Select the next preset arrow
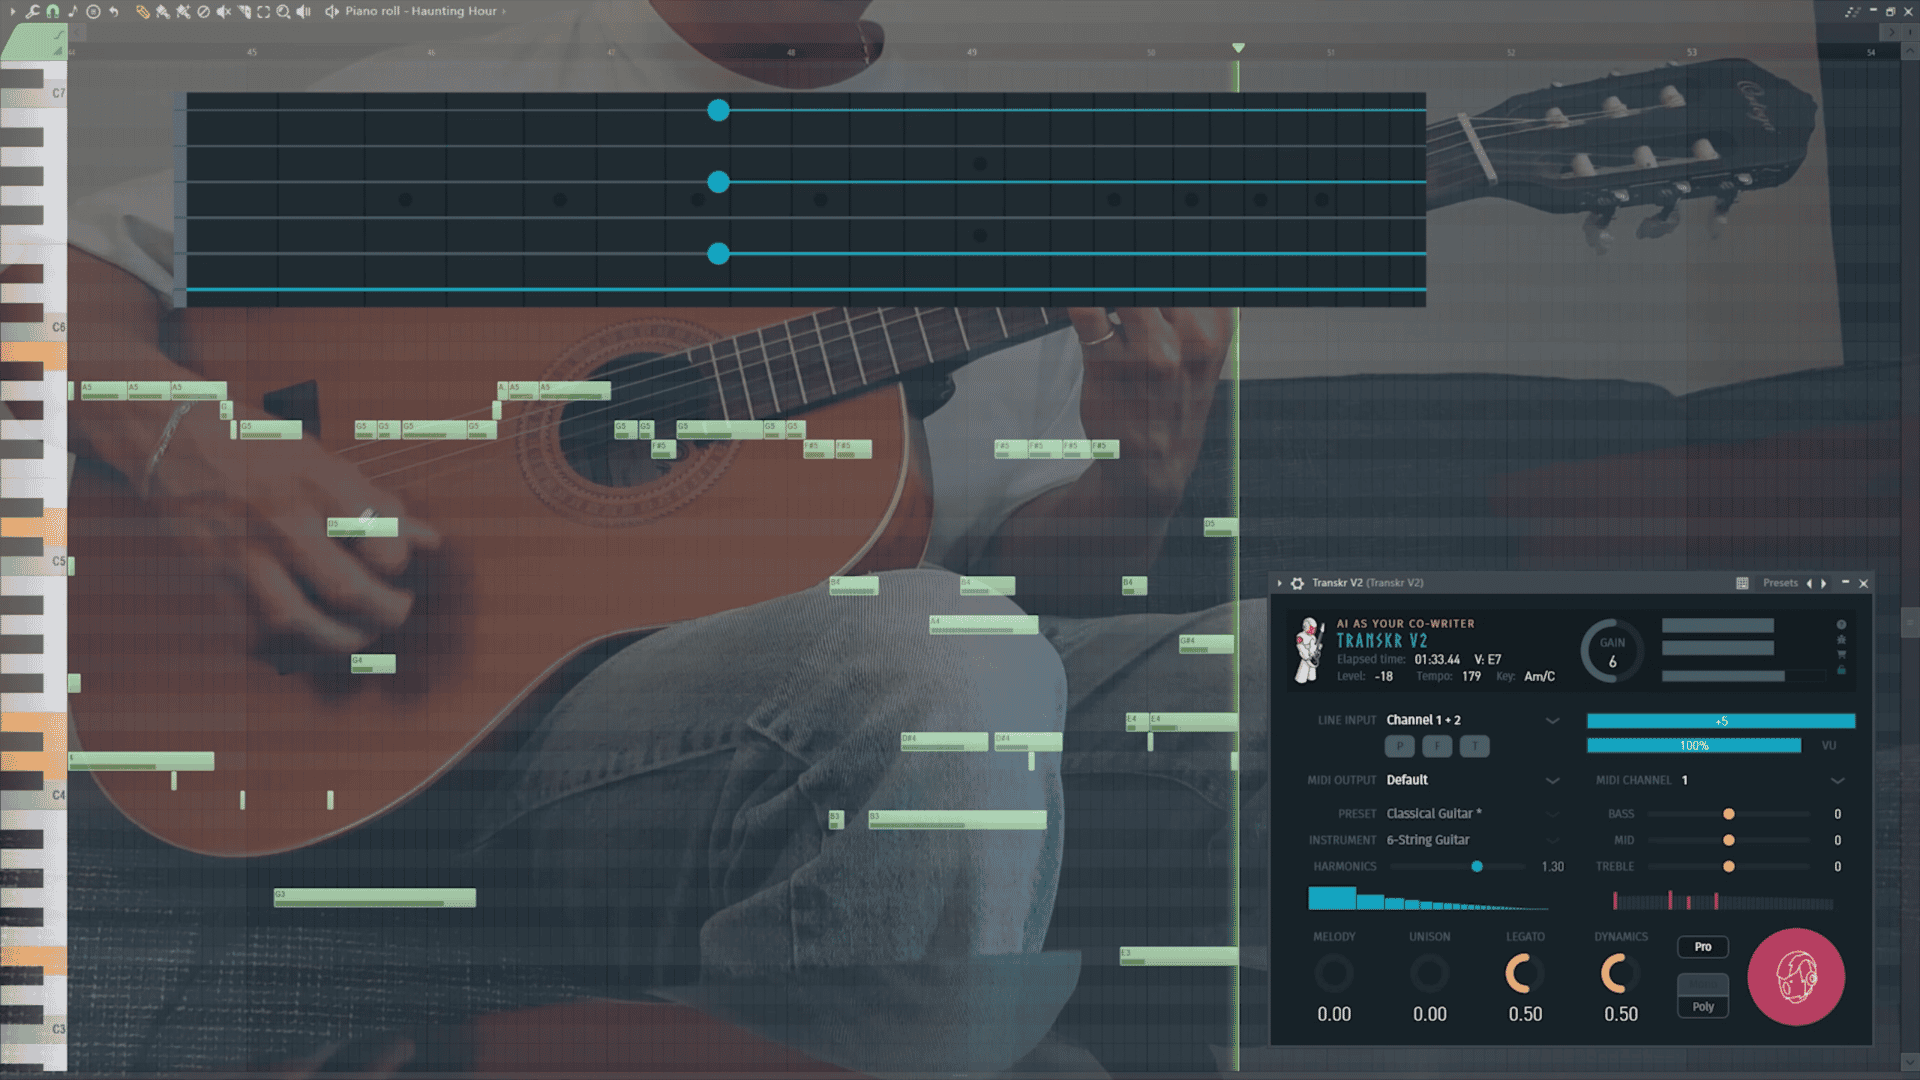1920x1080 pixels. [x=1823, y=583]
